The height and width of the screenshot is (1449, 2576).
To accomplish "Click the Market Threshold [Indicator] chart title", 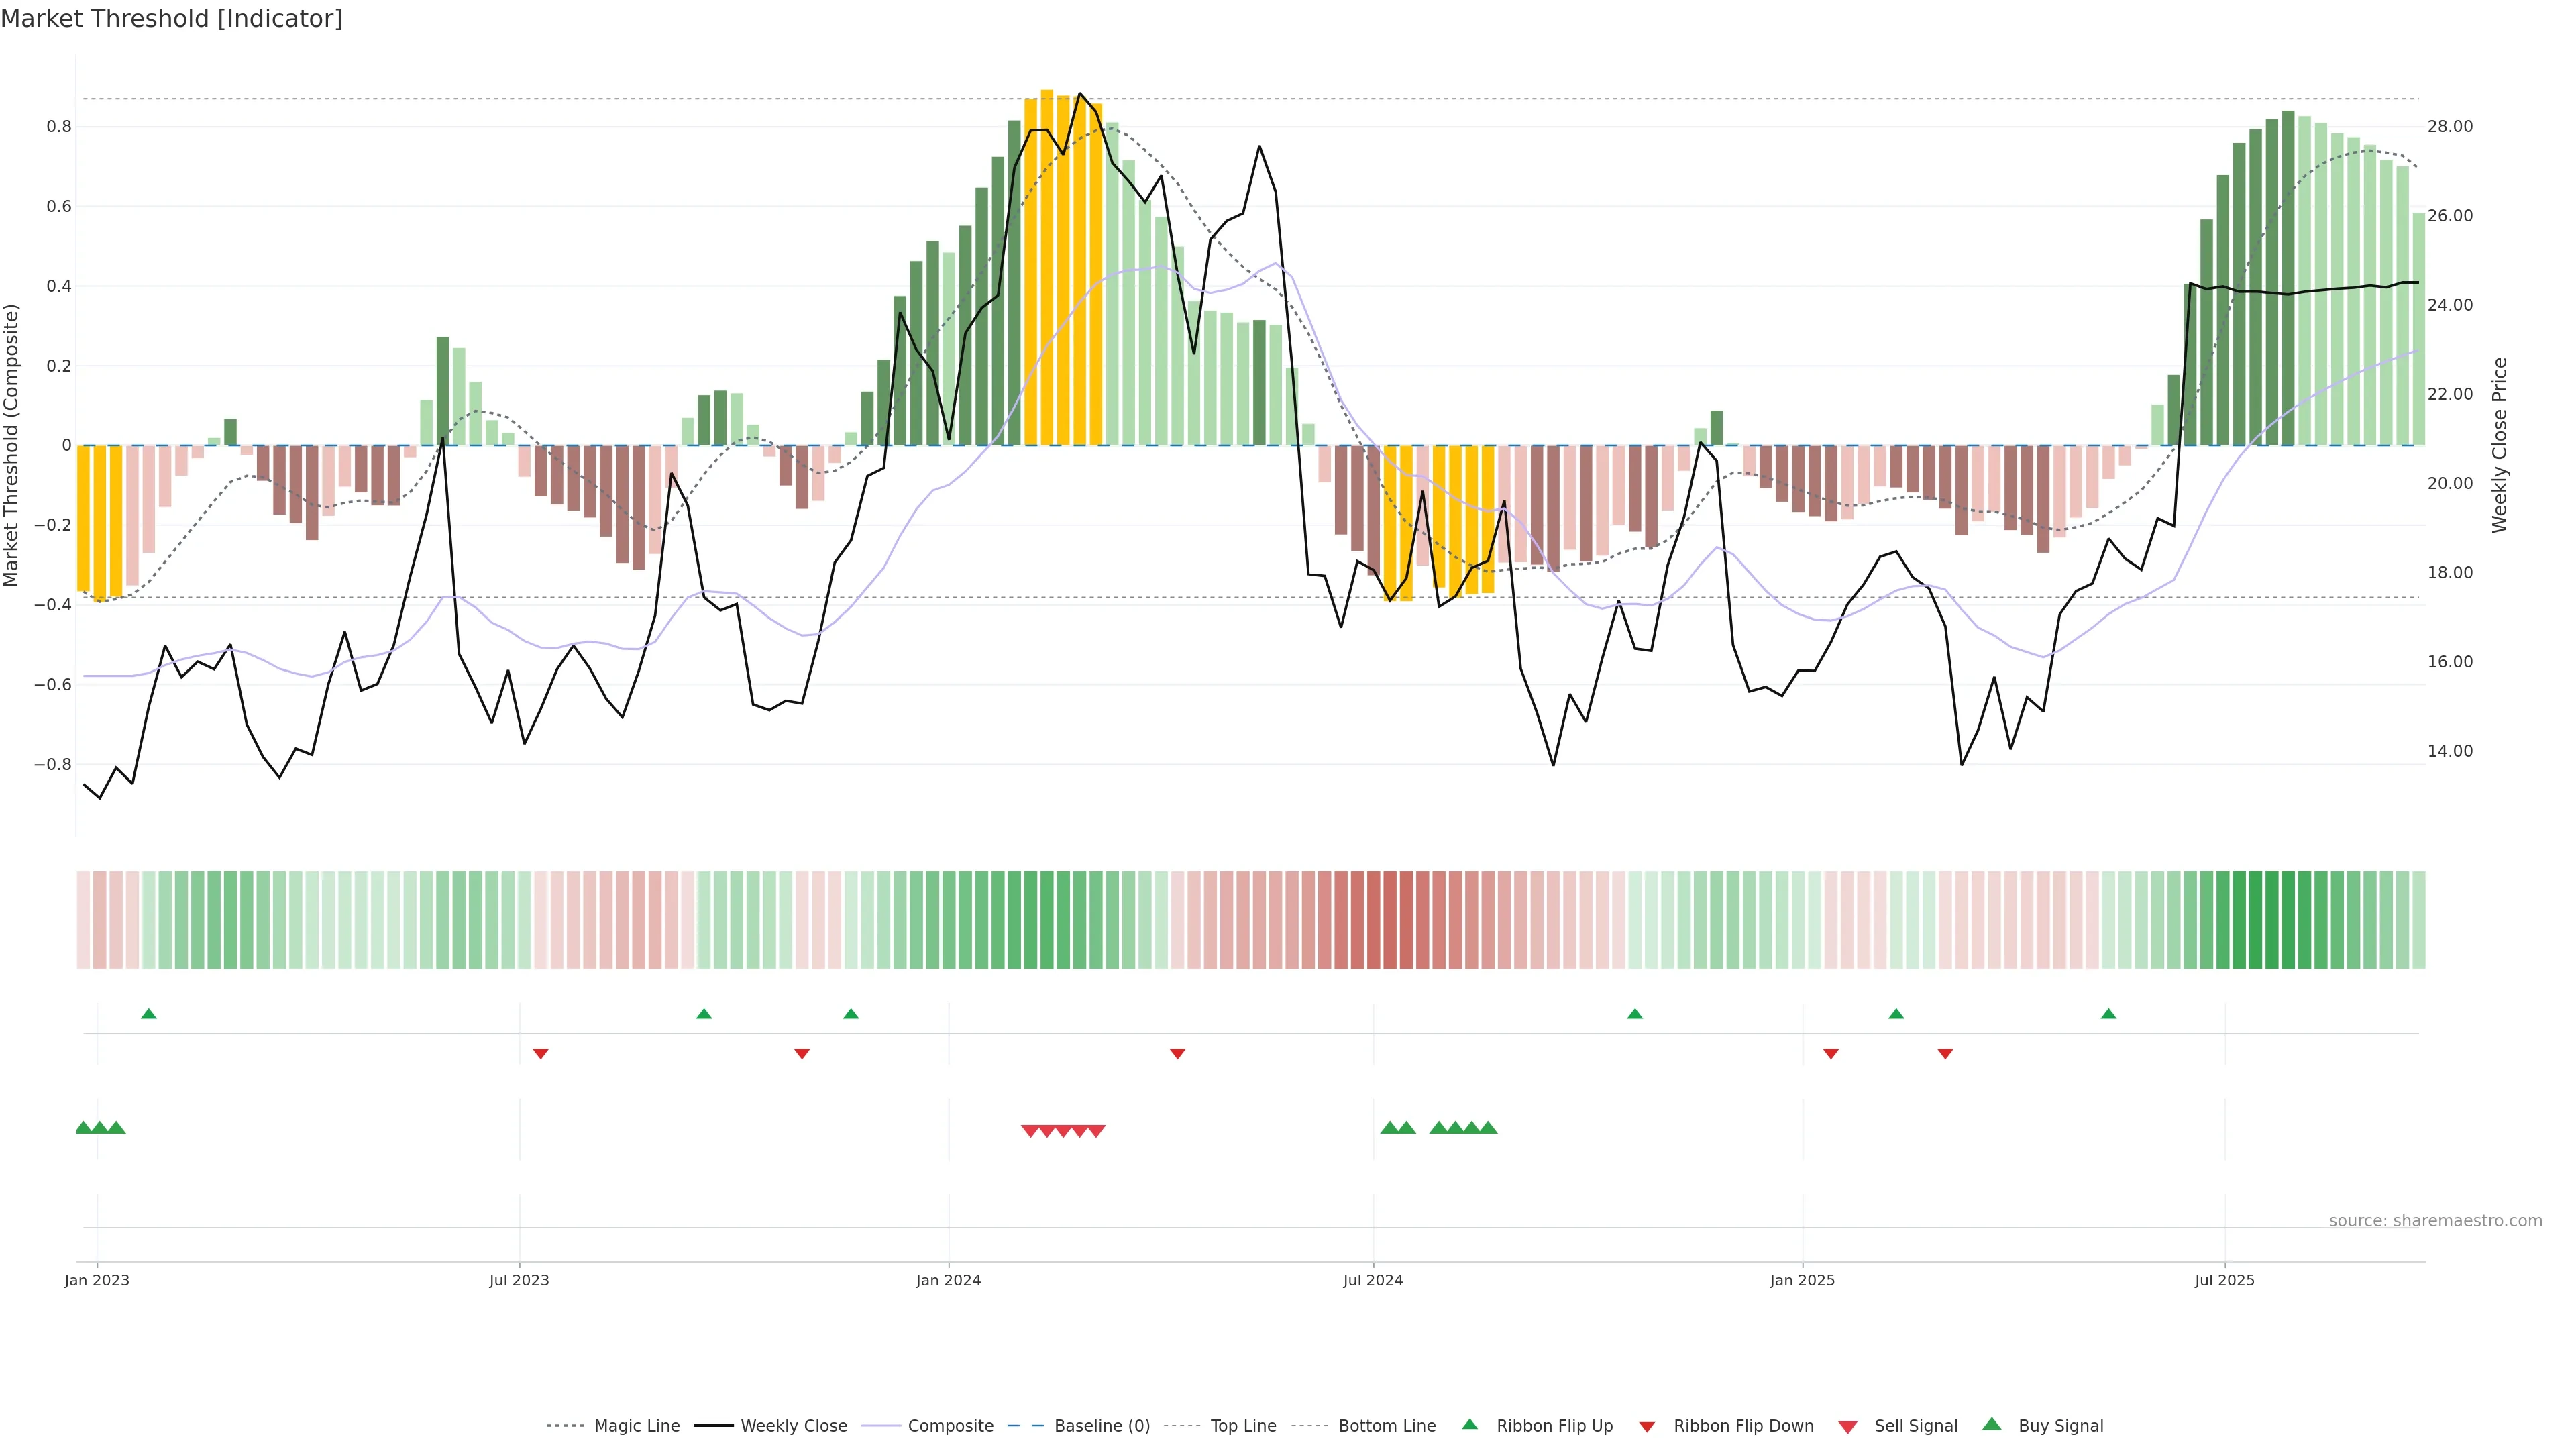I will tap(172, 19).
